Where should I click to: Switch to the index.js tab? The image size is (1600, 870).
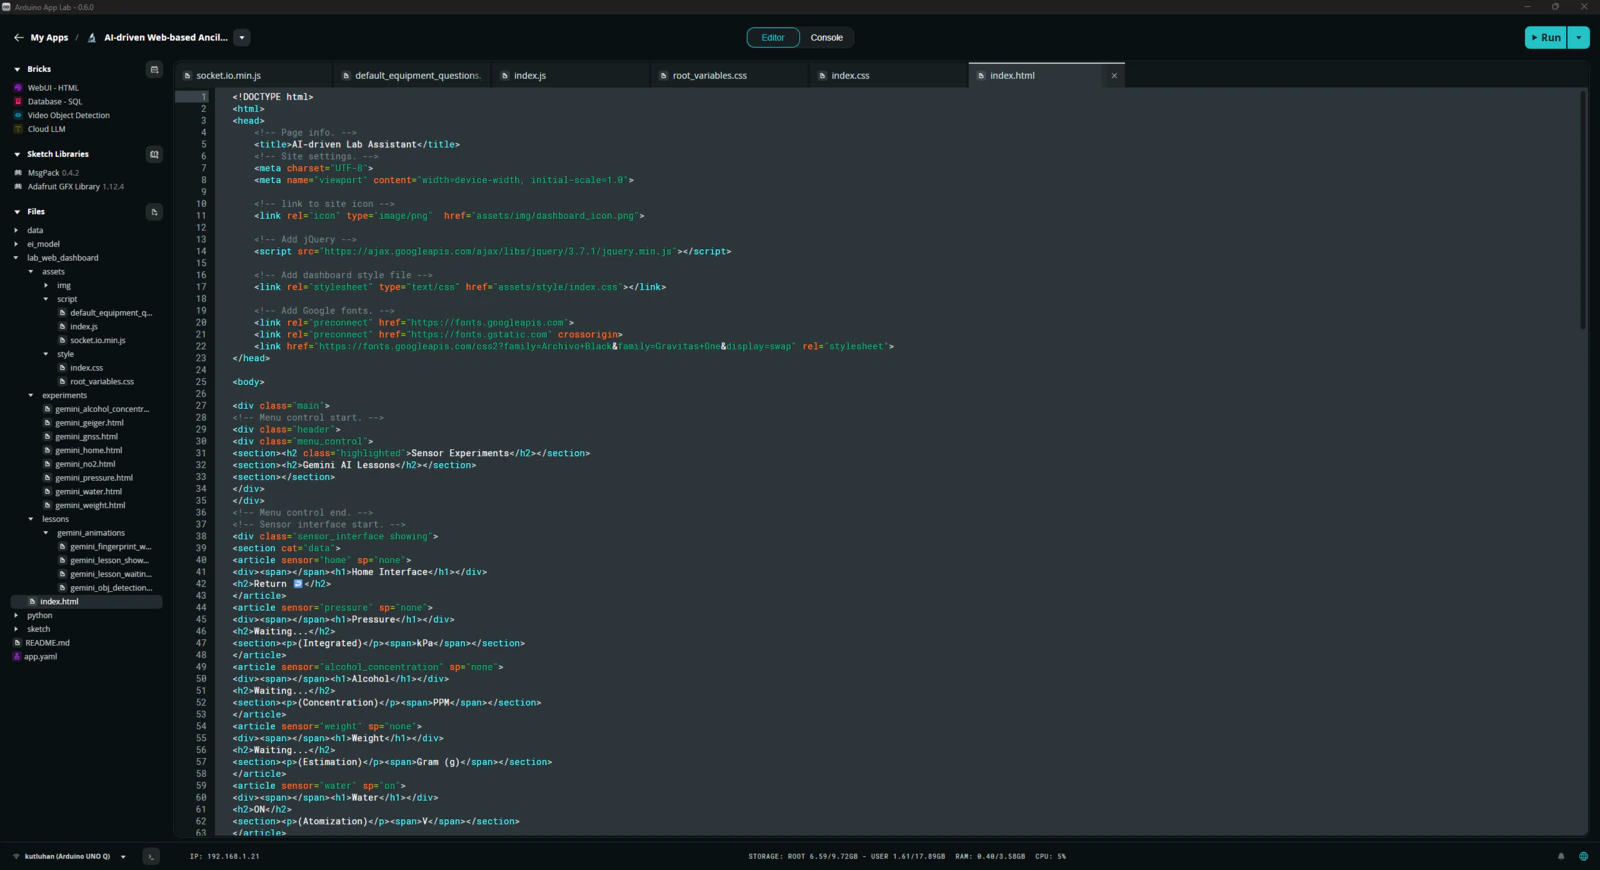571,76
